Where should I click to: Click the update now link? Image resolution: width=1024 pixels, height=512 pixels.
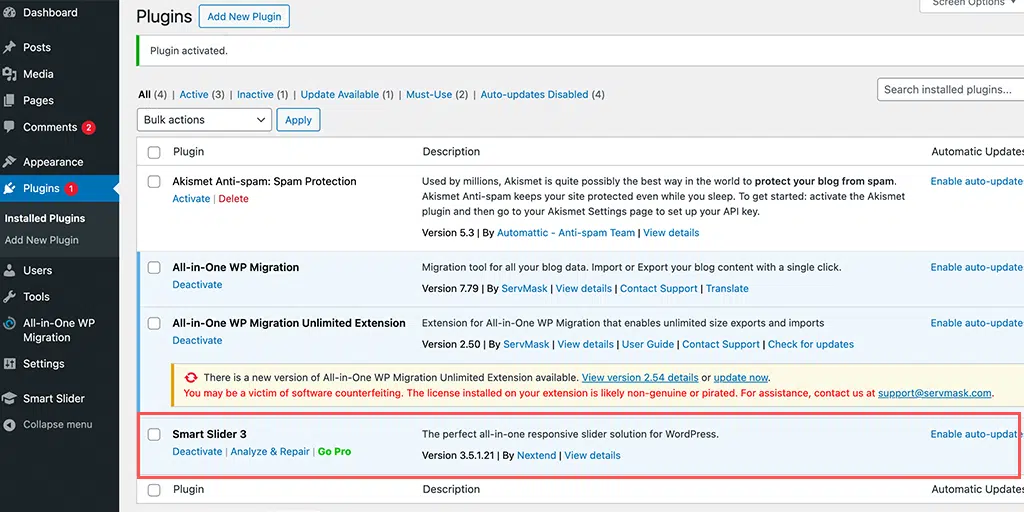pos(741,377)
